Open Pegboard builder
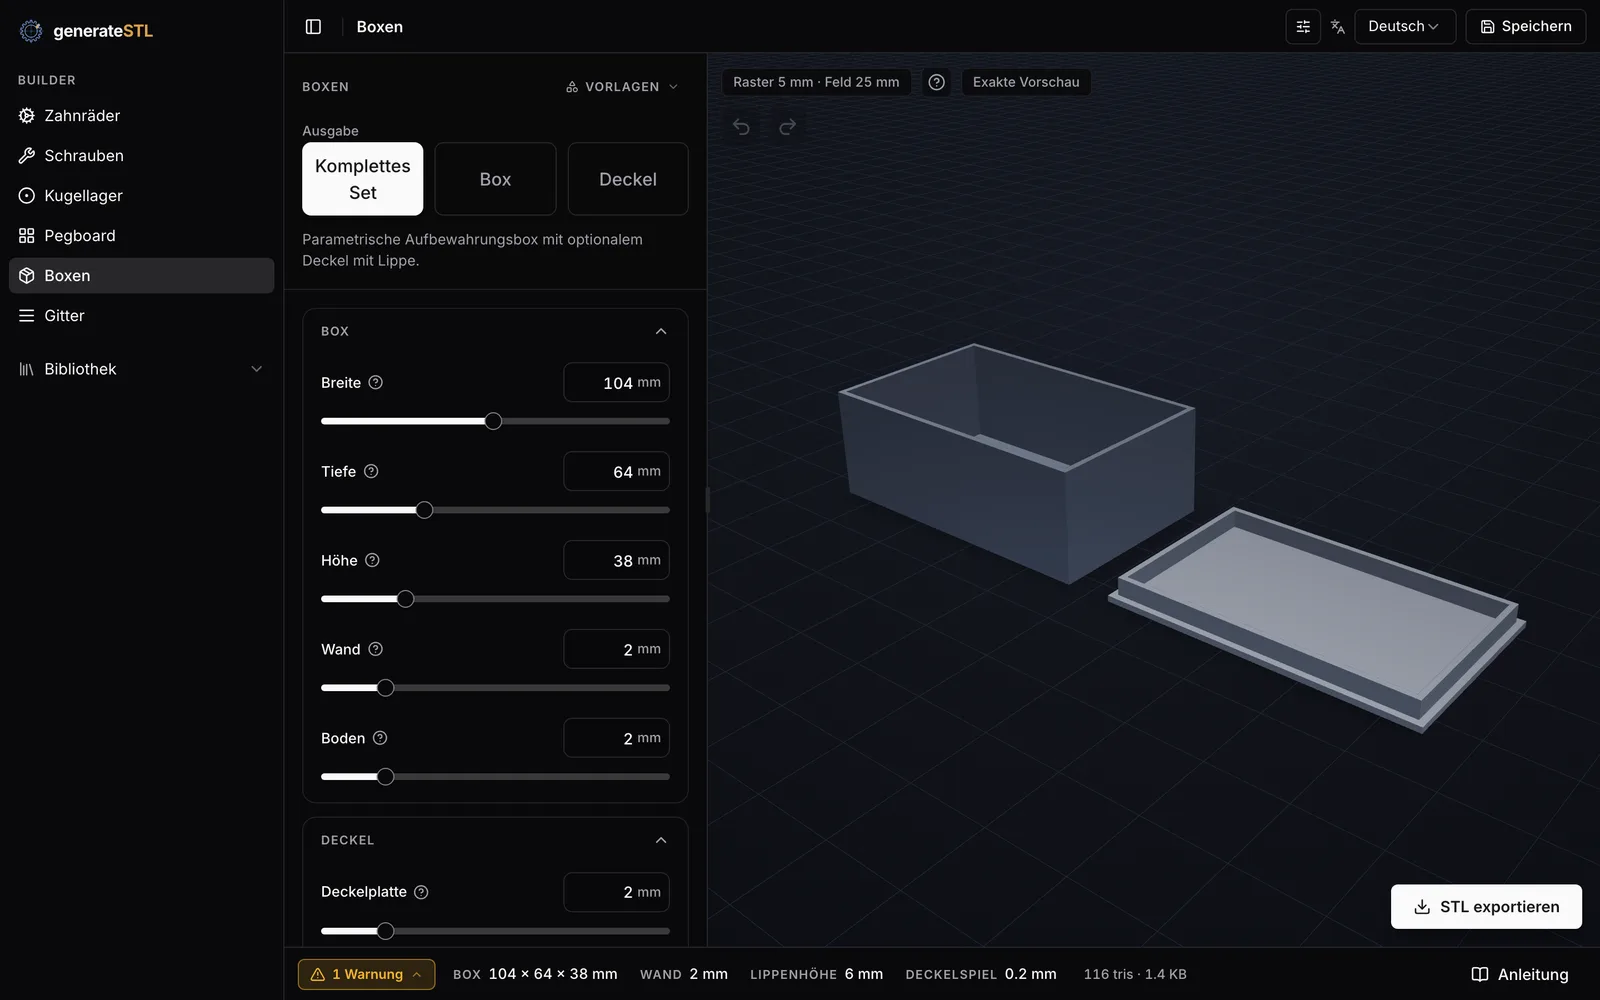Screen dimensions: 1600x1000 141,236
